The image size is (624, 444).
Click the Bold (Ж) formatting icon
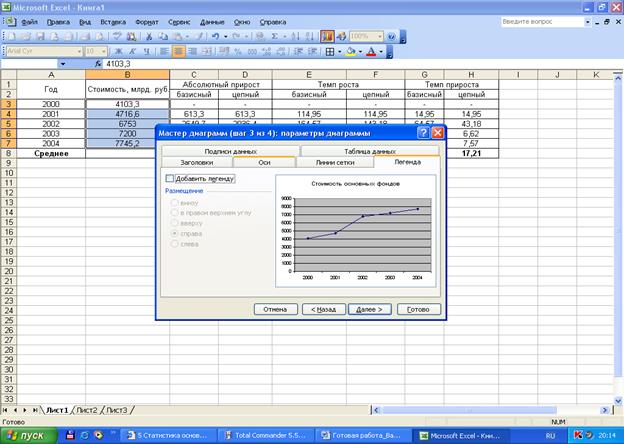118,51
